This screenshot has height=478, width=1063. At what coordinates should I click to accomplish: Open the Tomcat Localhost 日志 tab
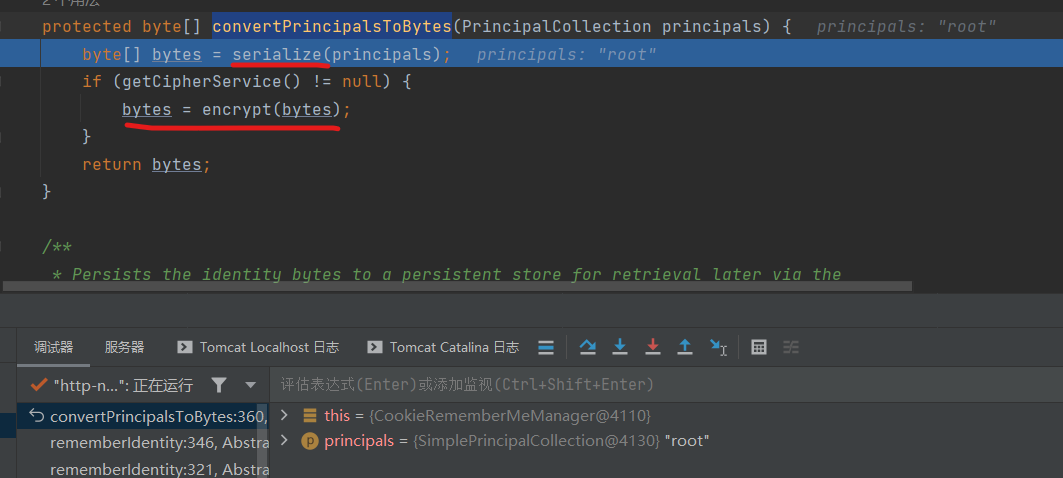(x=258, y=347)
